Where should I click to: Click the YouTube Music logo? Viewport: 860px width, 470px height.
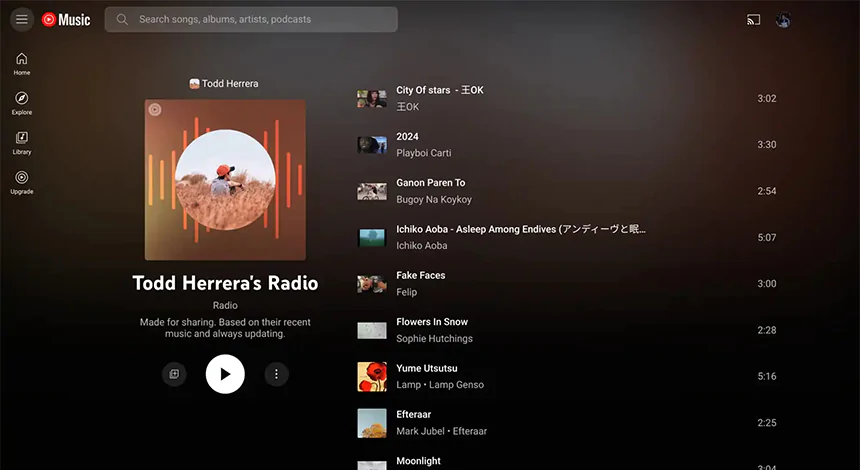pyautogui.click(x=66, y=20)
